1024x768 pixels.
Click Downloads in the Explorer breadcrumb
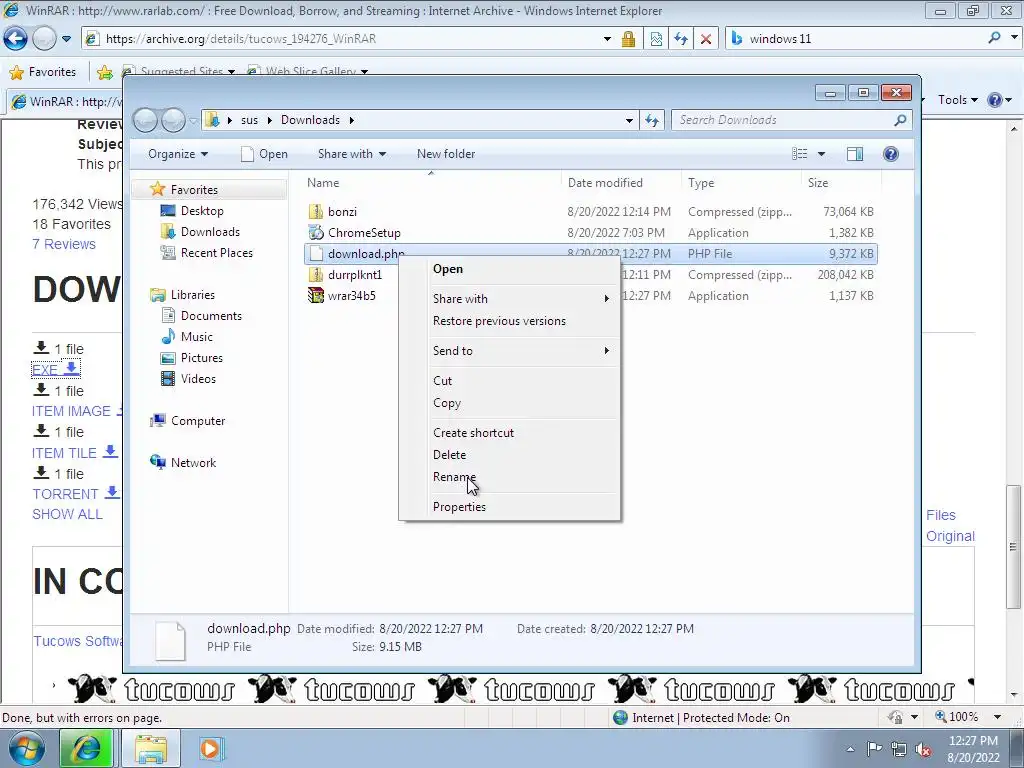pos(310,120)
